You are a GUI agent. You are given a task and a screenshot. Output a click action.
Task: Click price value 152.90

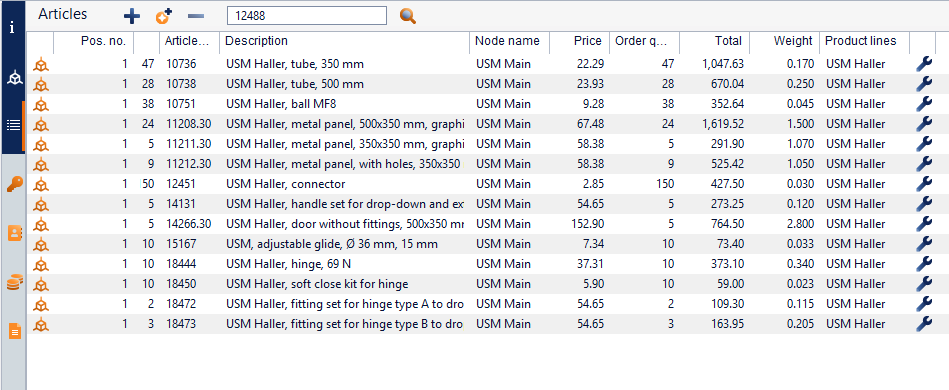[x=588, y=223]
